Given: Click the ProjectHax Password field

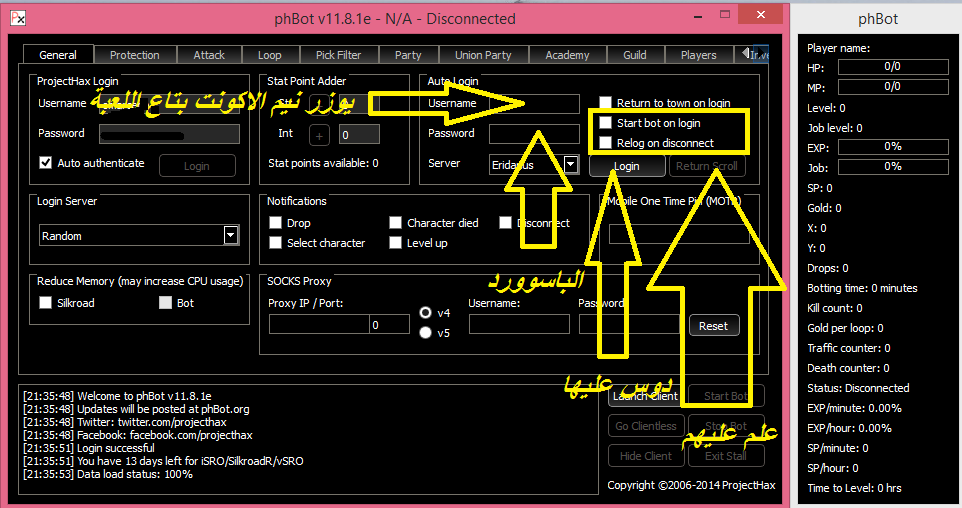Looking at the screenshot, I should (169, 134).
